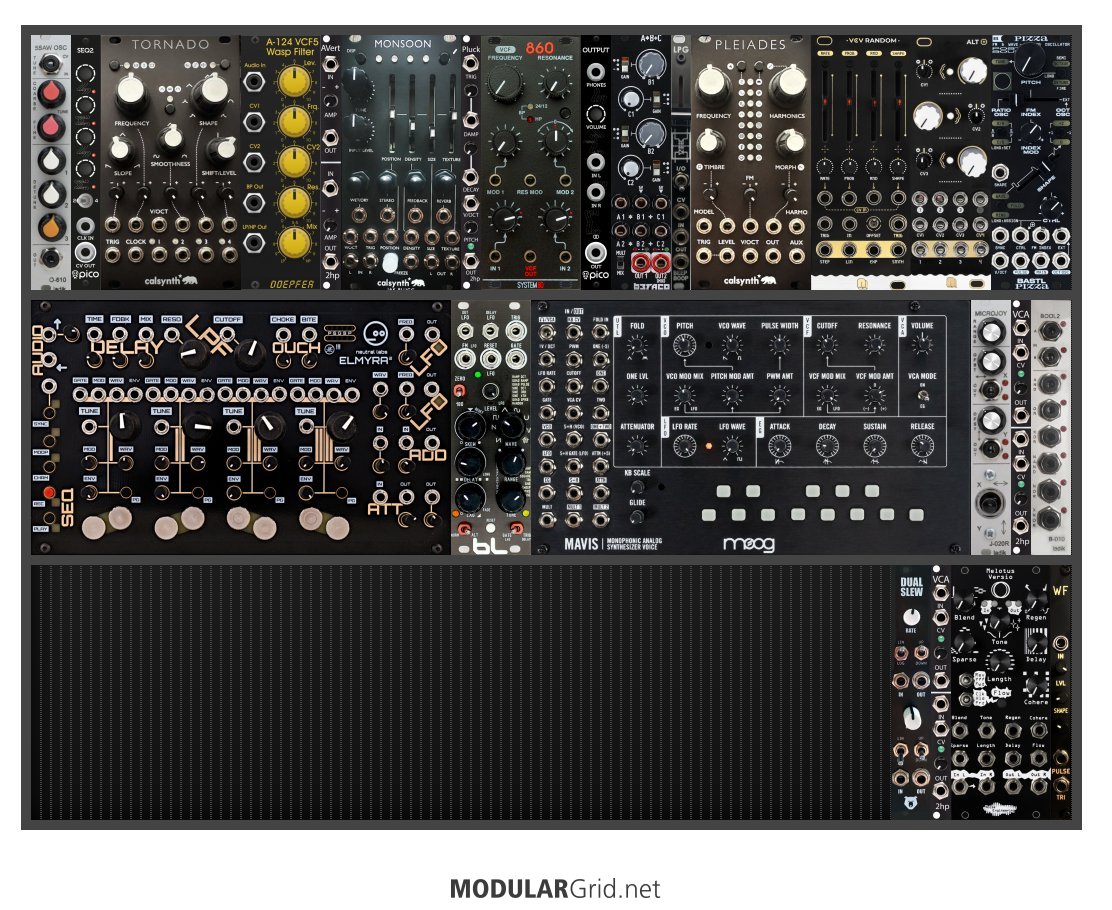Move the VCV Random SHAPE slider
This screenshot has width=1112, height=910.
(898, 106)
